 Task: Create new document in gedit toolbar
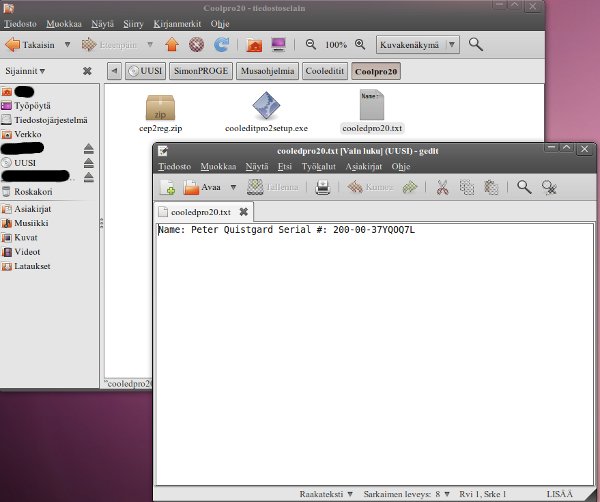(167, 187)
